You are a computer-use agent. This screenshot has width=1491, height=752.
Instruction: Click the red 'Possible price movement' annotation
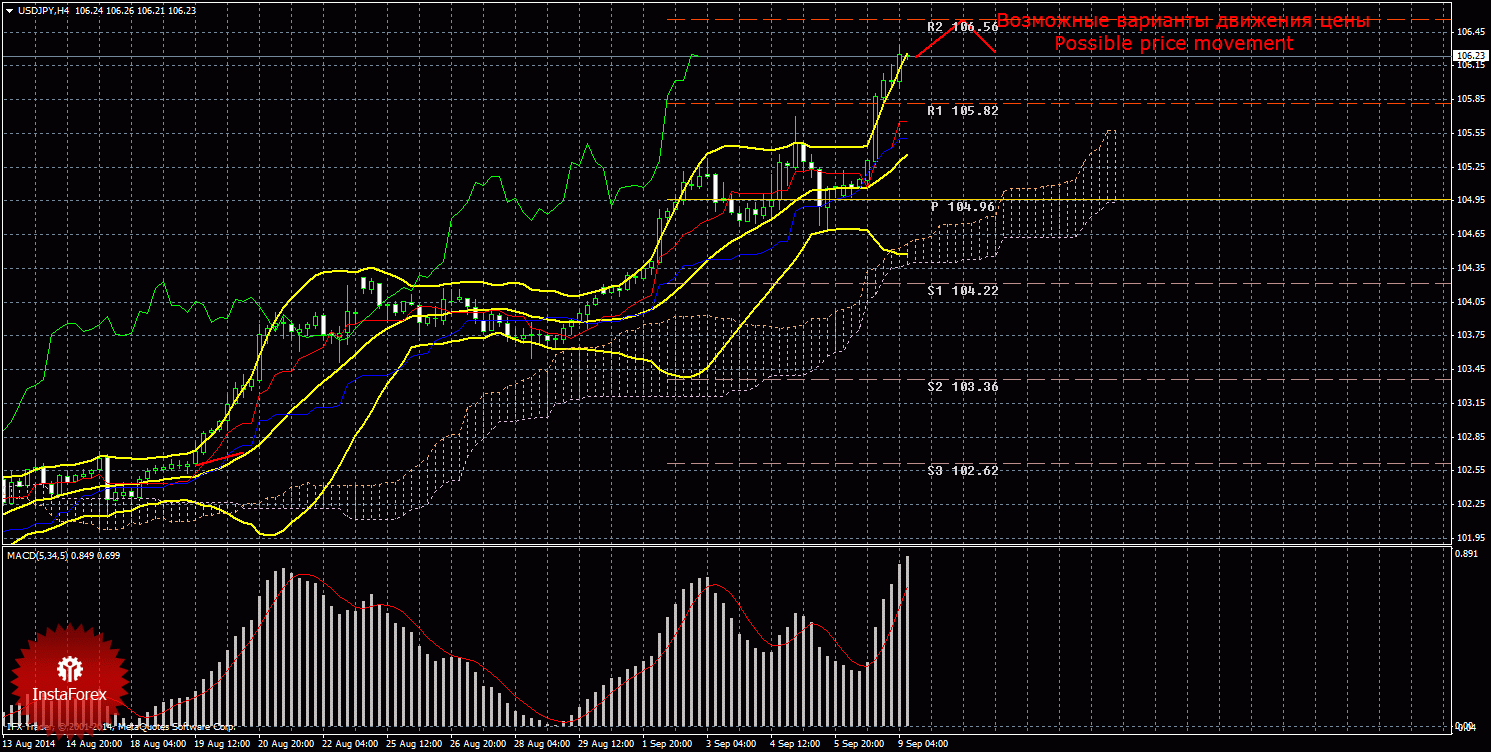tap(1173, 44)
